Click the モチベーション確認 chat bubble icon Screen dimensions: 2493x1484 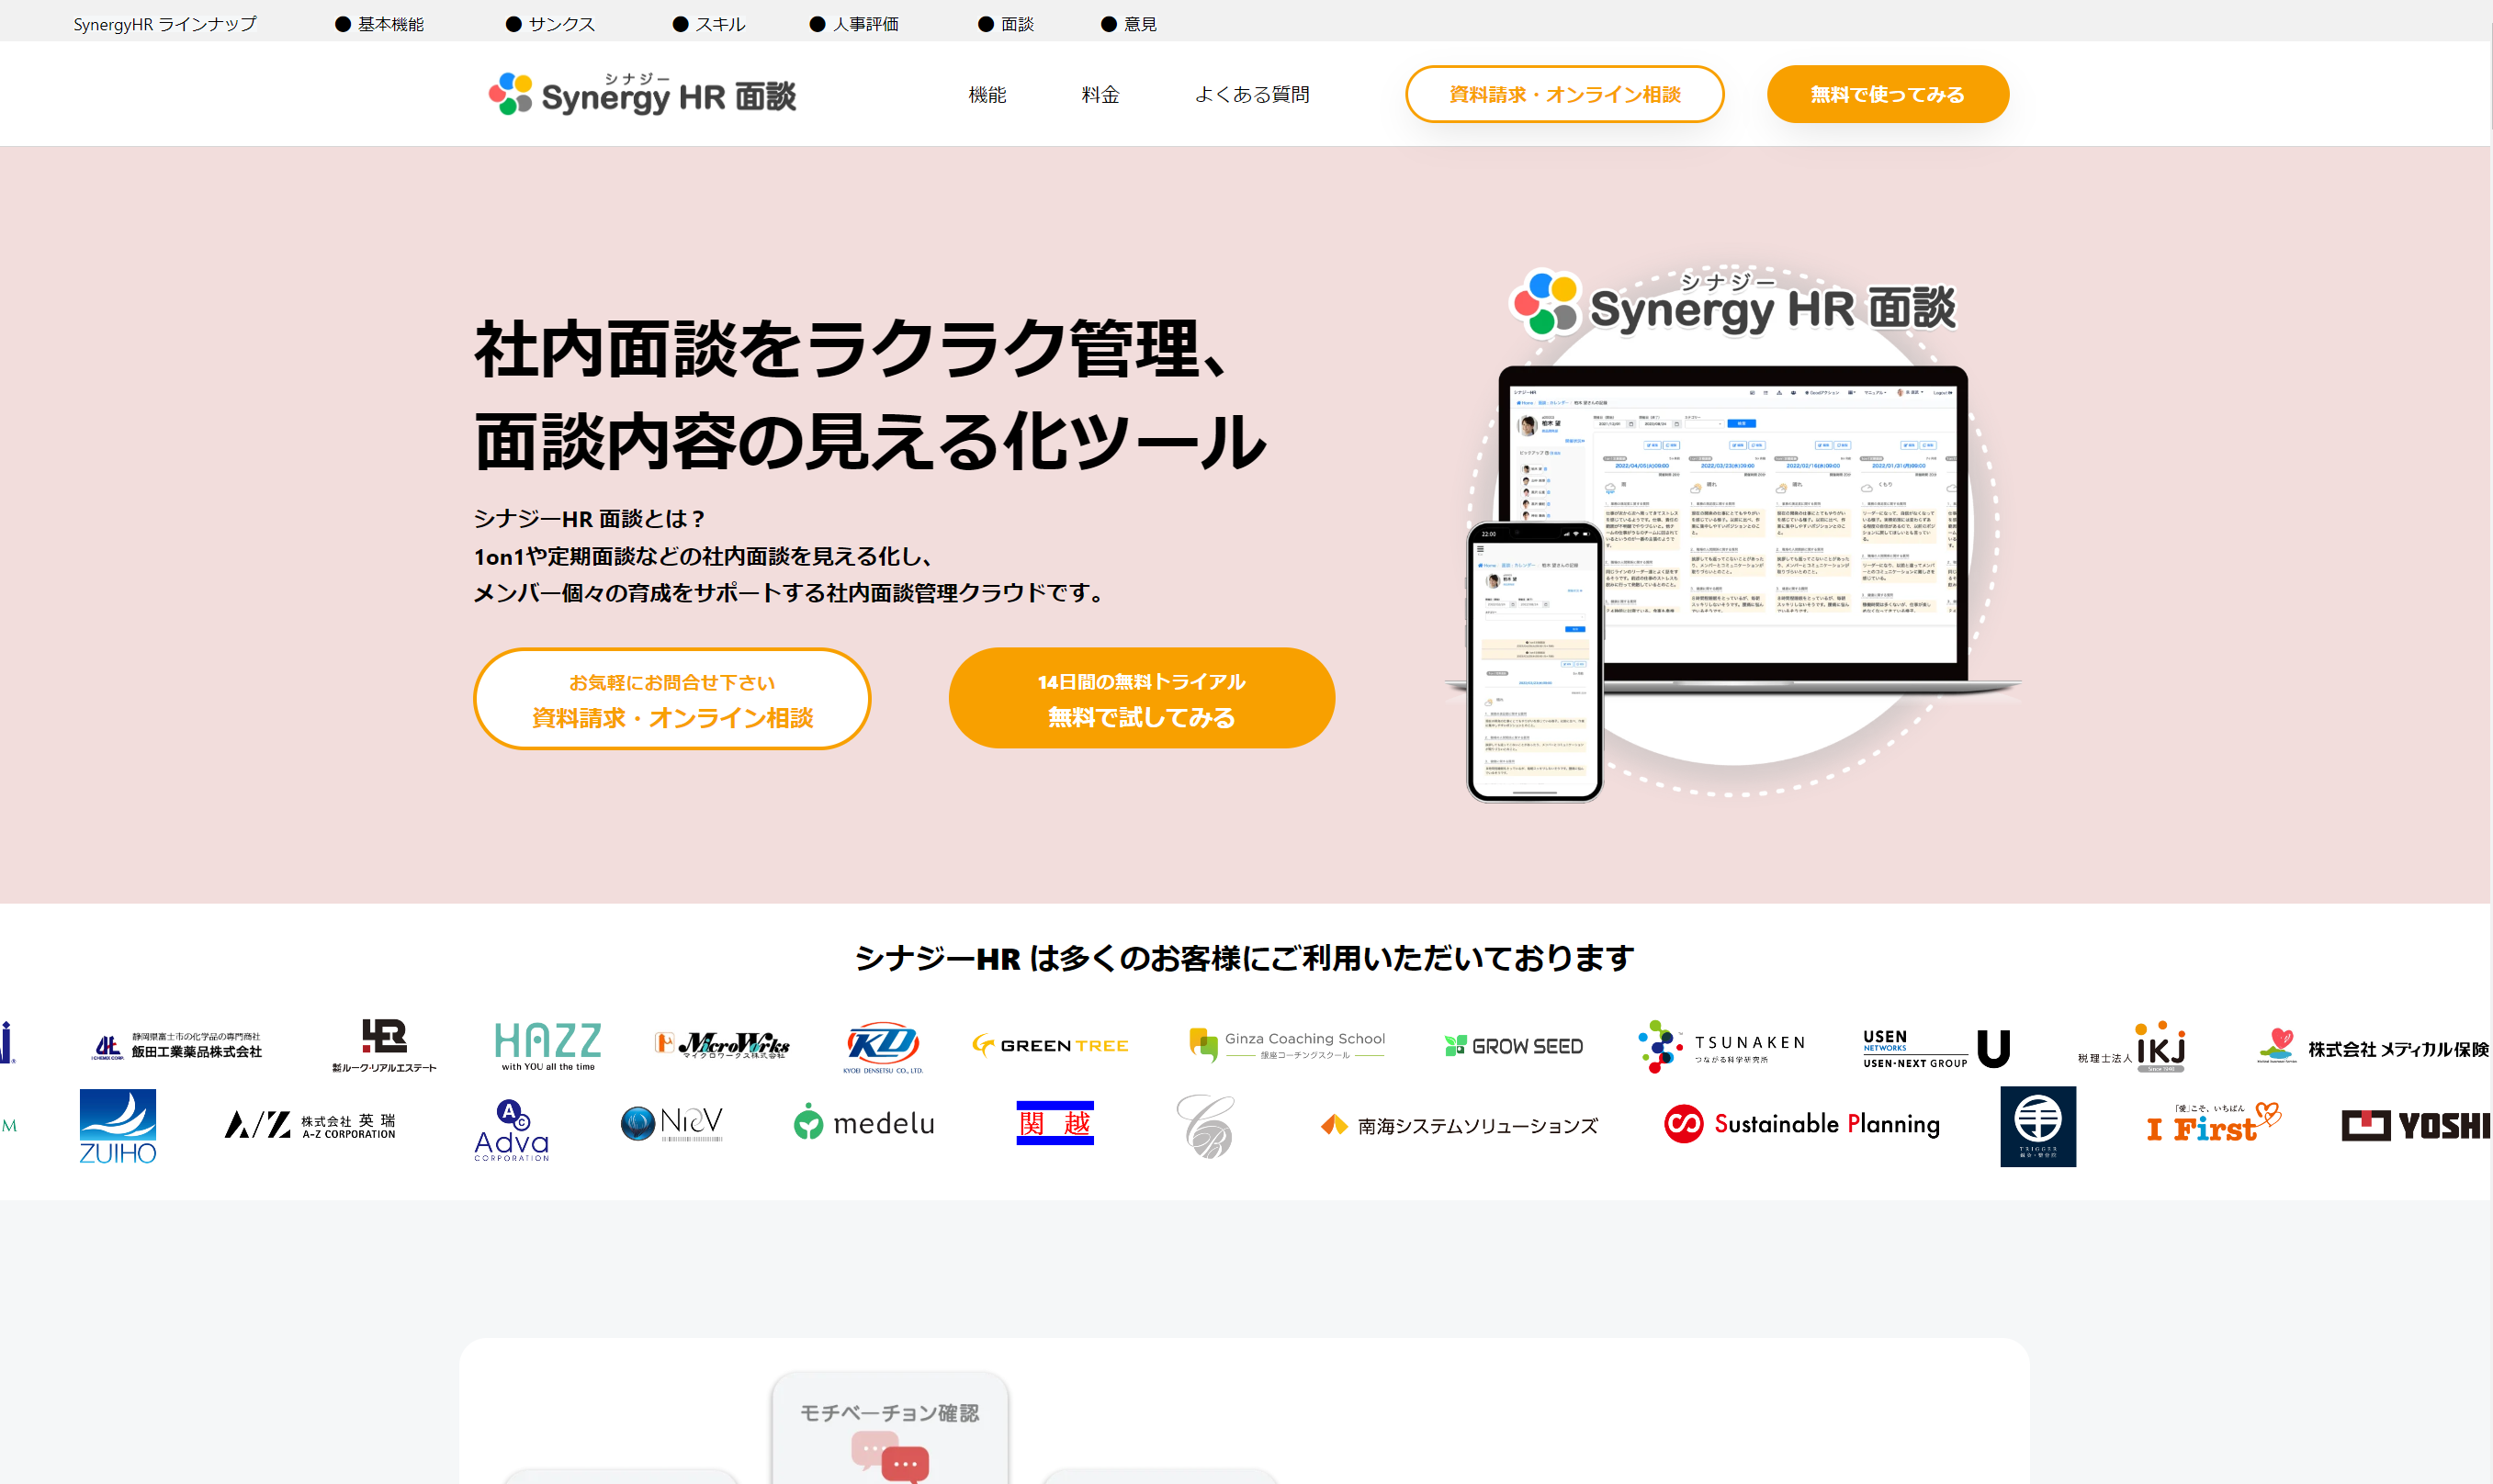[890, 1462]
